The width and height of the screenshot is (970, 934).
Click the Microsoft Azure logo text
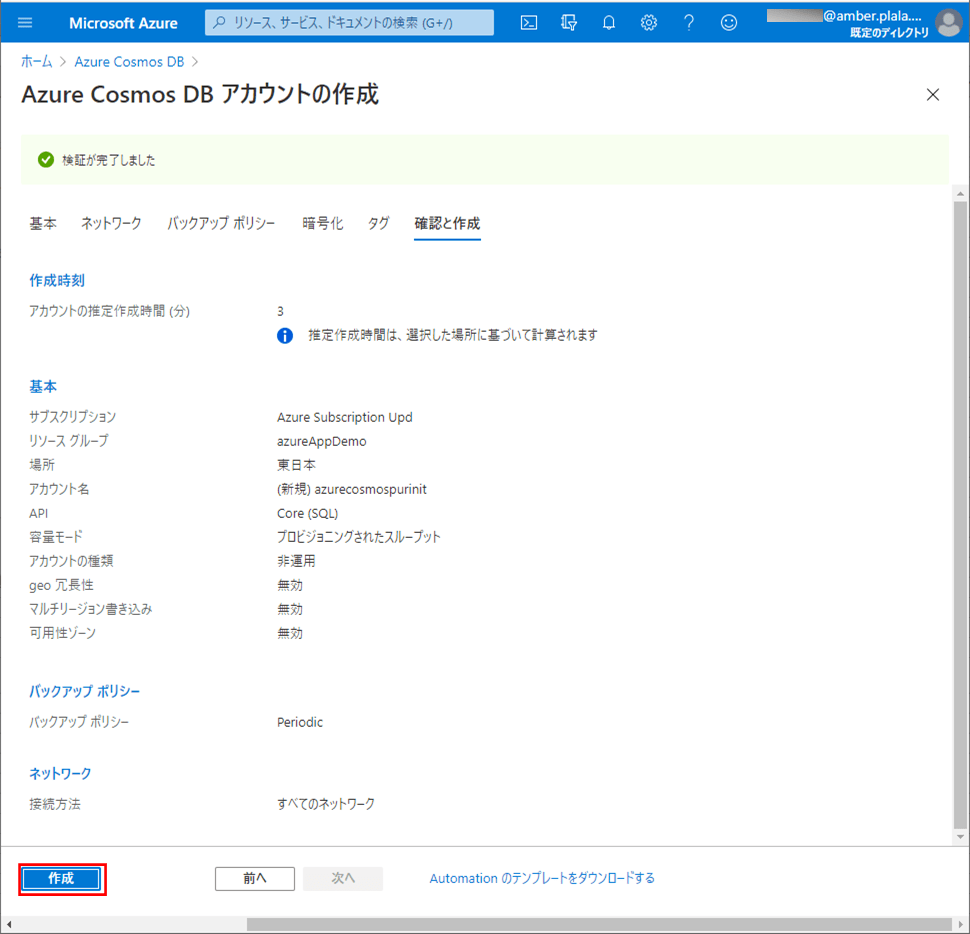[123, 23]
